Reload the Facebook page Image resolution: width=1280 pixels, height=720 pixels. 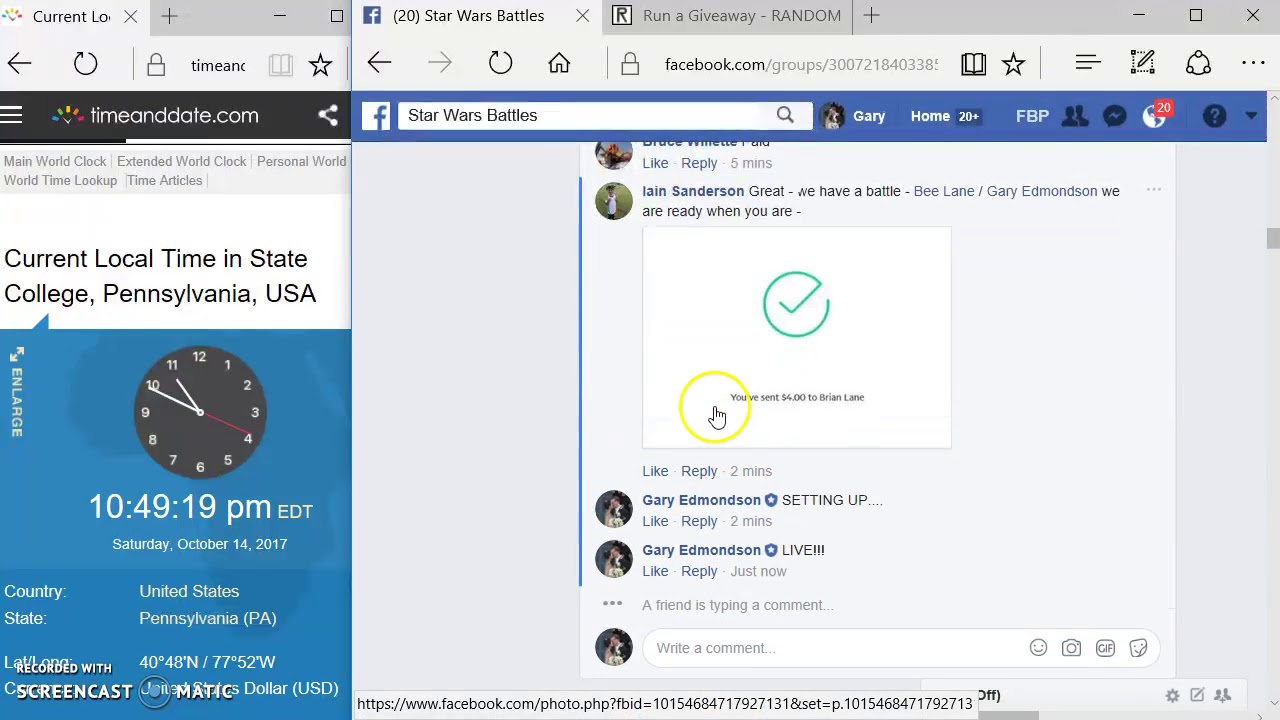click(500, 64)
